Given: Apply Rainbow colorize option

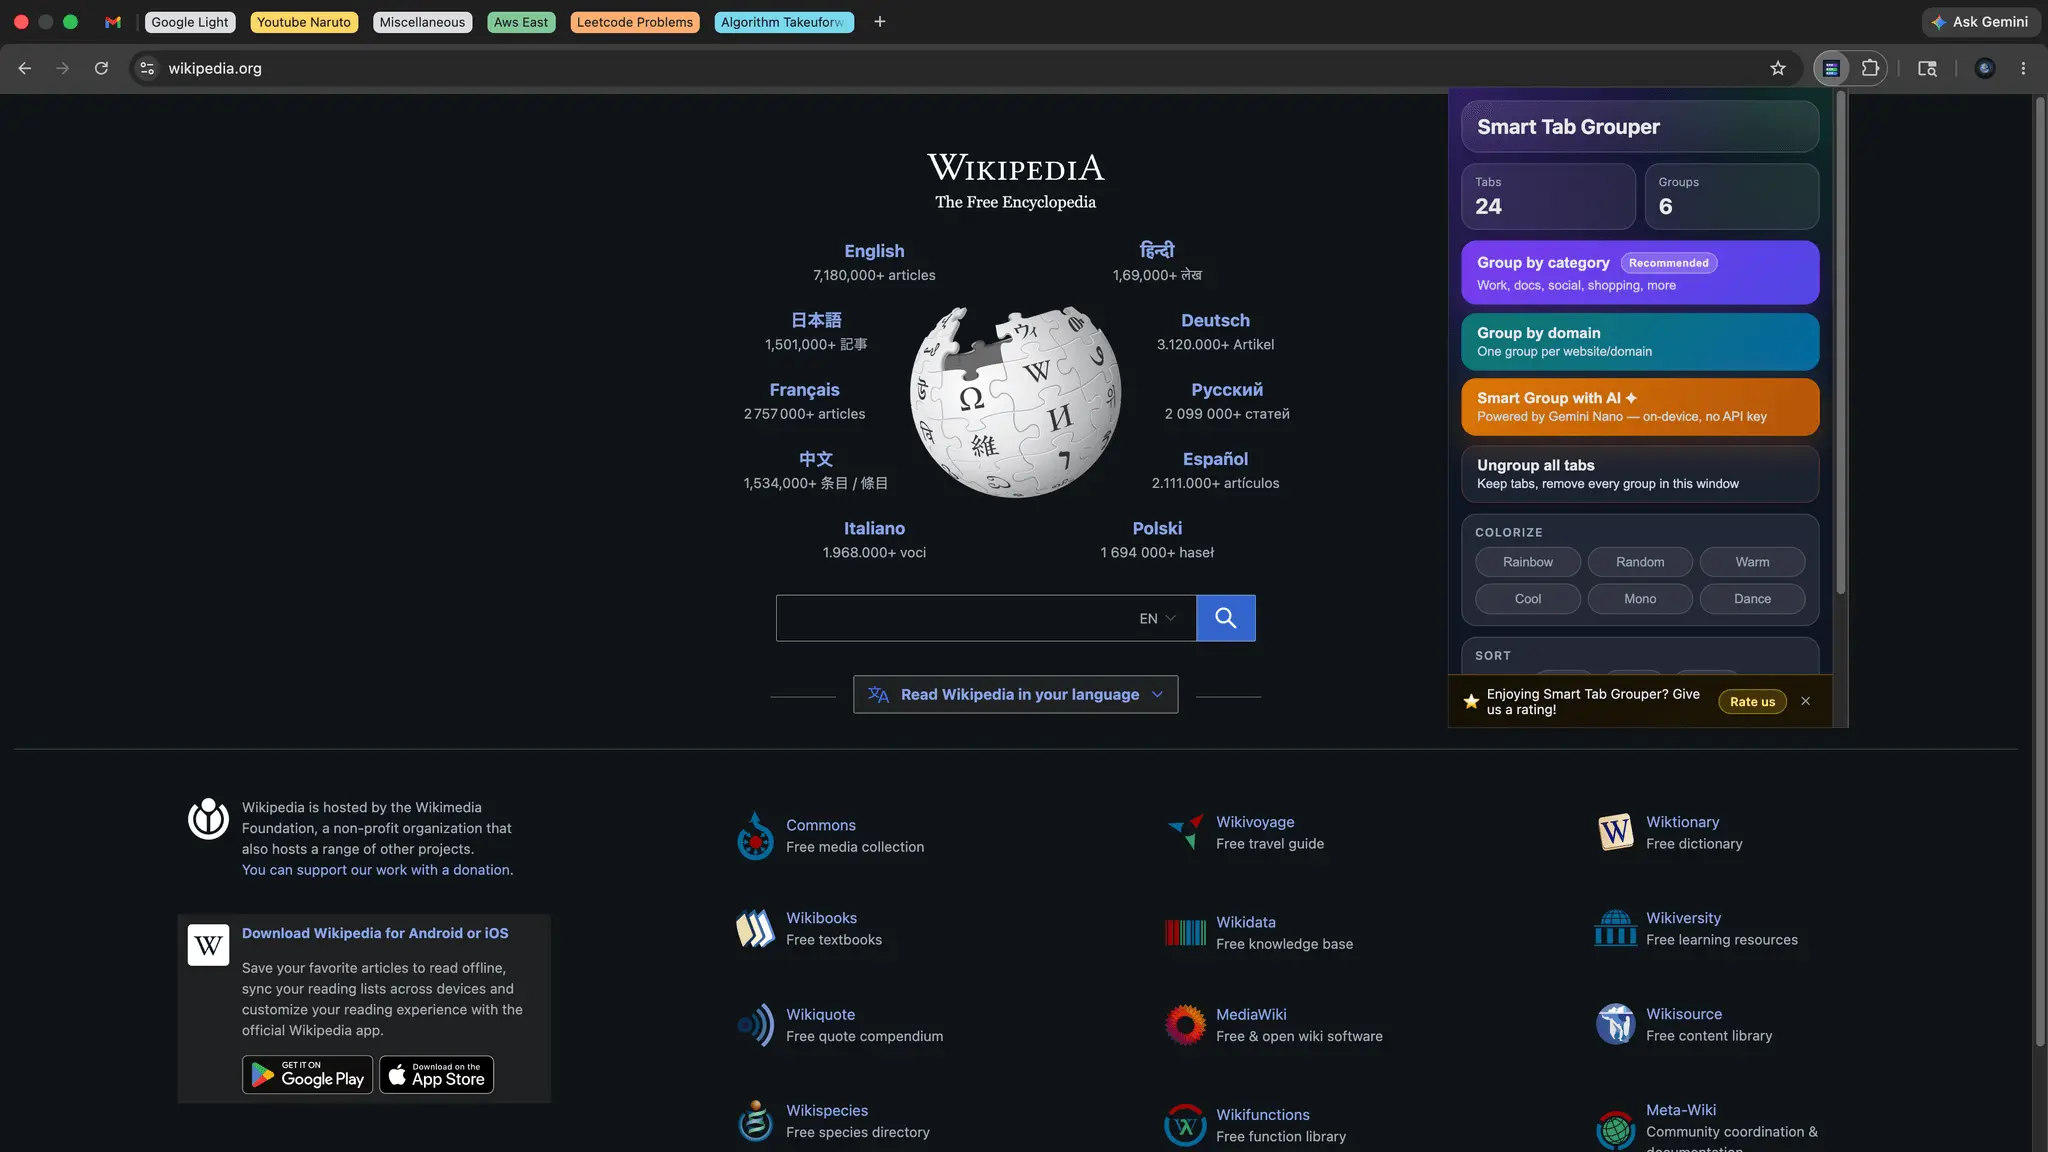Looking at the screenshot, I should click(1527, 562).
